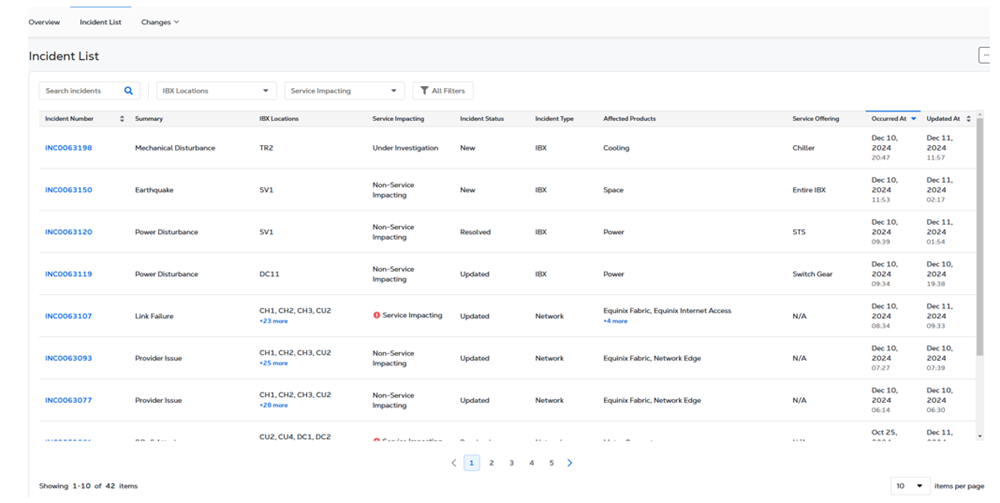
Task: Expand +4 more affected products
Action: point(615,321)
